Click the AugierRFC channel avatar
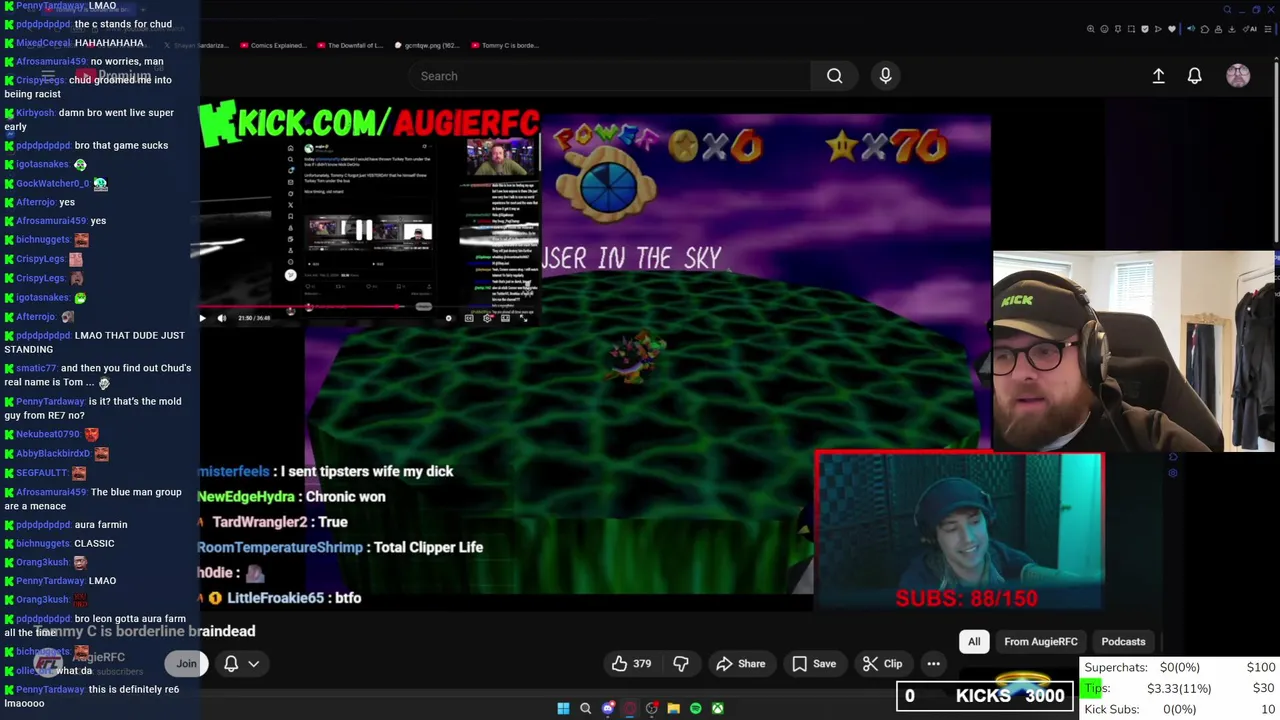This screenshot has width=1280, height=720. tap(47, 663)
